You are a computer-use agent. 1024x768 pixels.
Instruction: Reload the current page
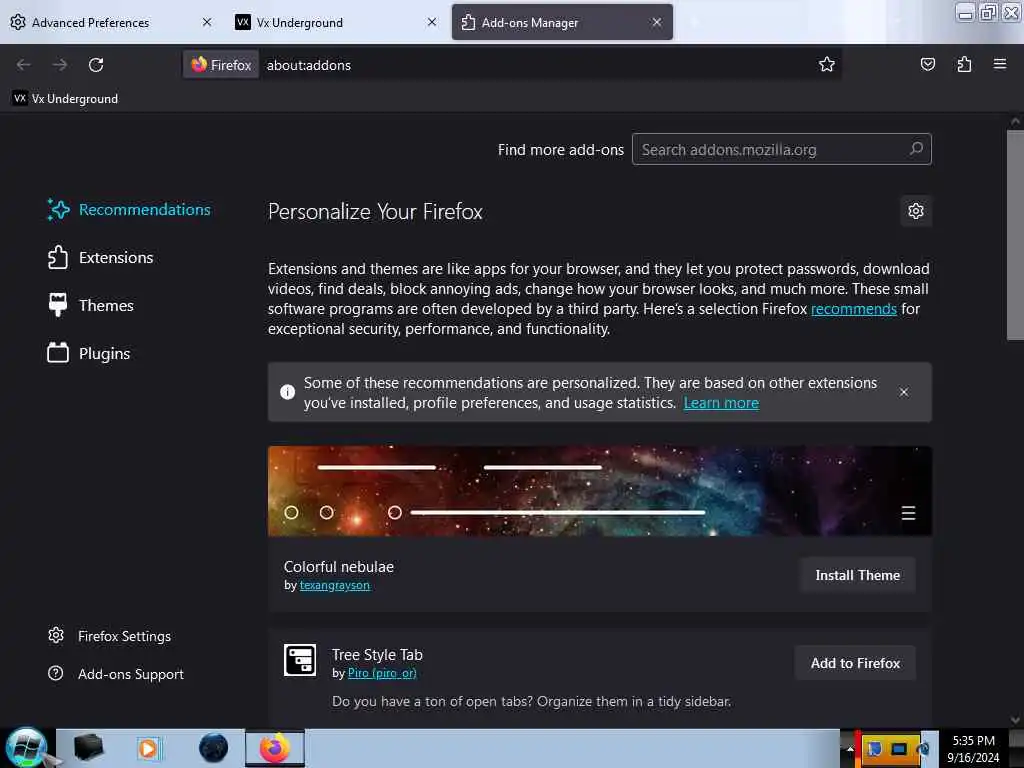tap(96, 65)
